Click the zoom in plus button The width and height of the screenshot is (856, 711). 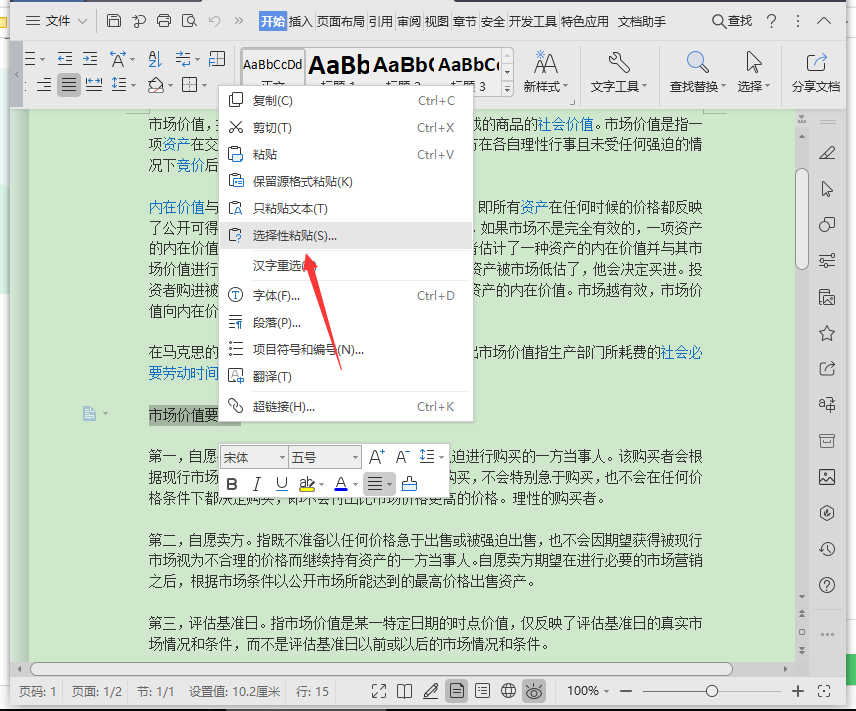click(x=798, y=691)
